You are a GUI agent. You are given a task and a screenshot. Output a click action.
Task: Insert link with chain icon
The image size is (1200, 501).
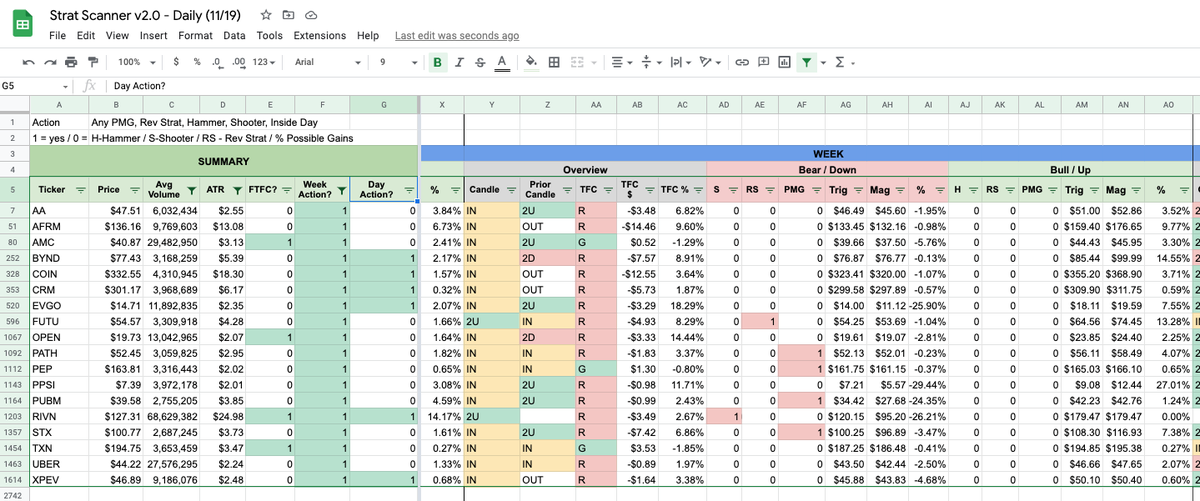pos(743,62)
